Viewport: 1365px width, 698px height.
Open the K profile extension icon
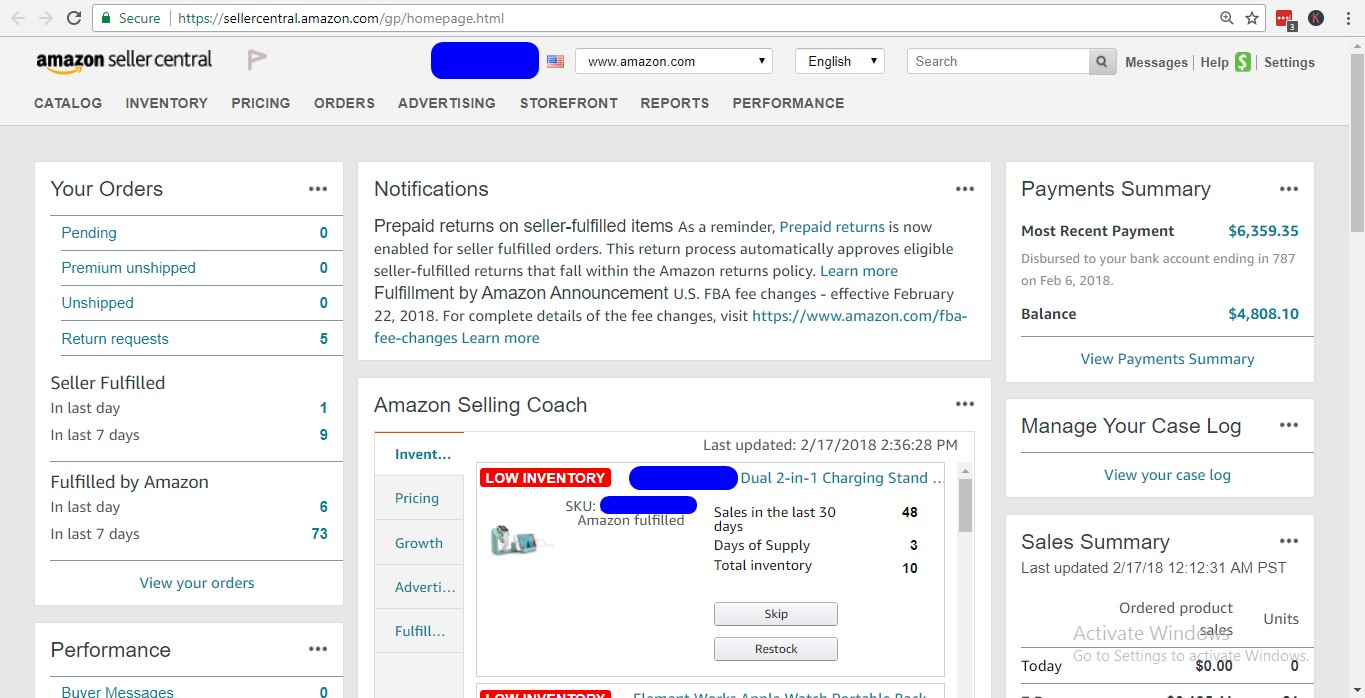[x=1316, y=18]
